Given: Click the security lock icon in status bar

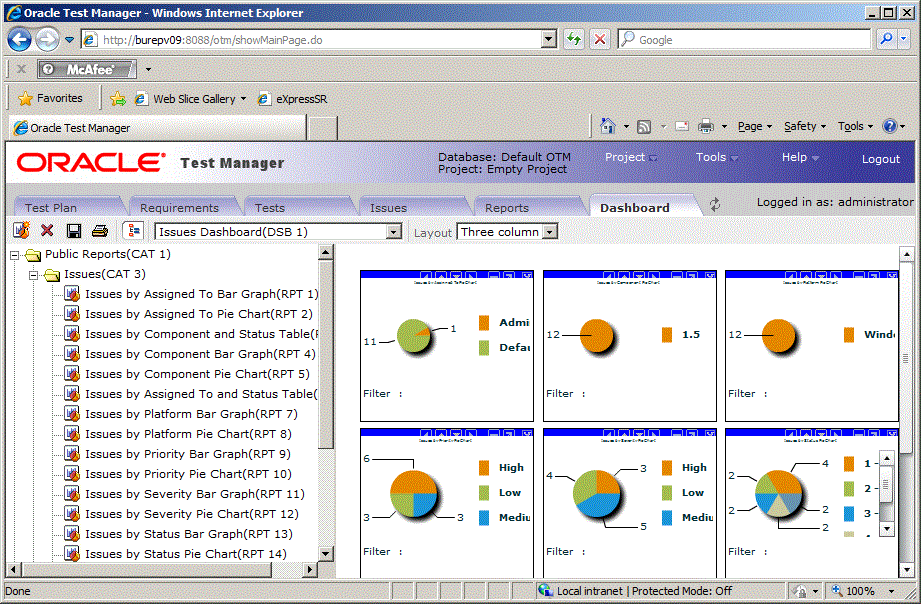Looking at the screenshot, I should tap(799, 590).
